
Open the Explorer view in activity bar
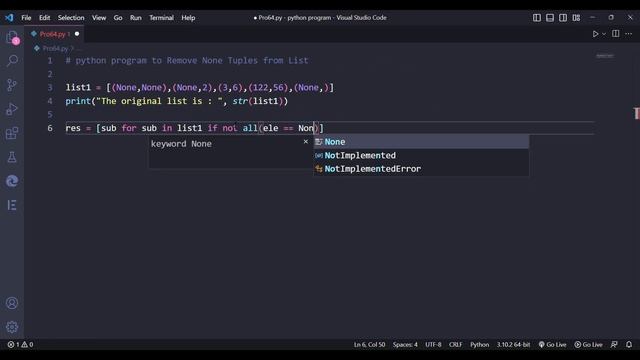click(12, 37)
